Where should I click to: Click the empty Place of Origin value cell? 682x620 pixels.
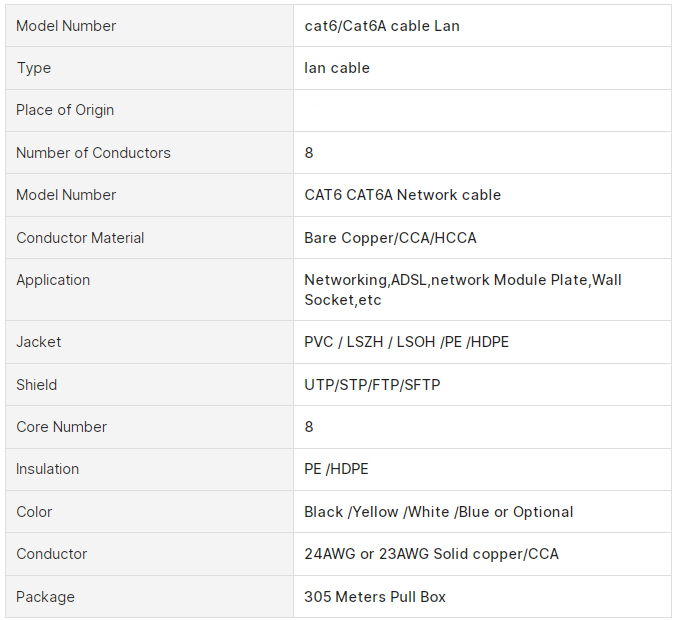point(482,111)
